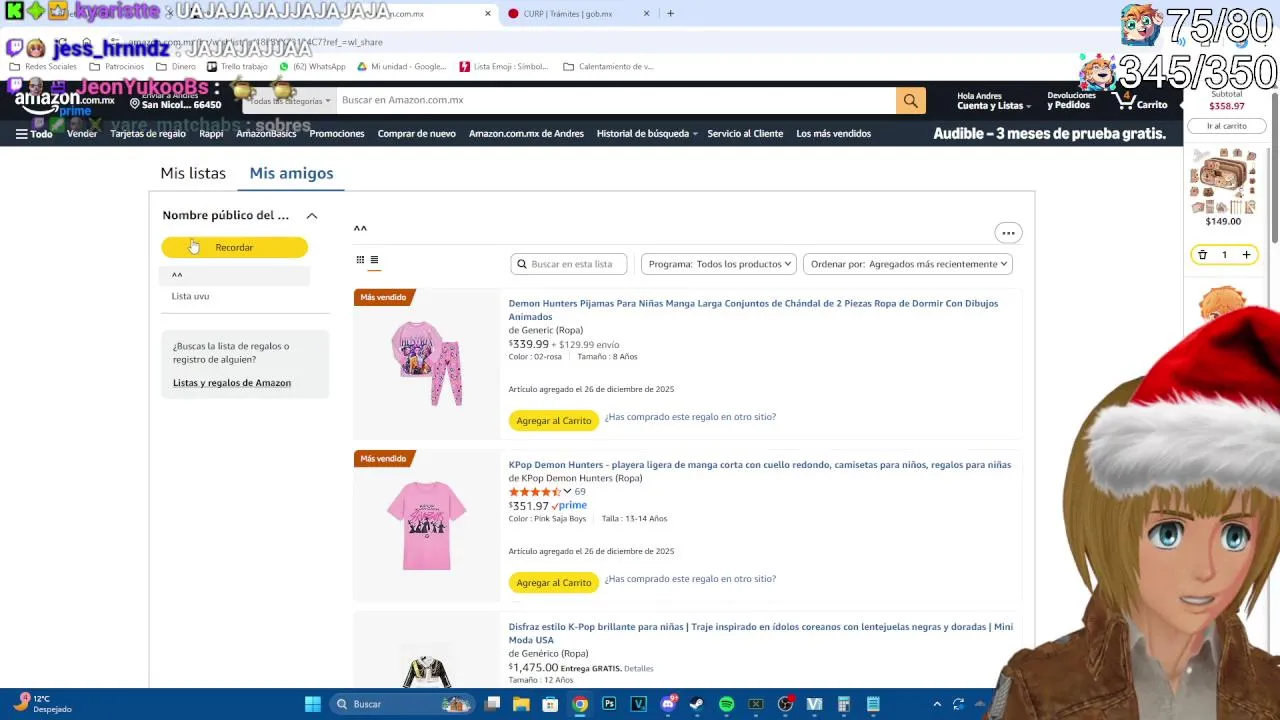Focus the Buscar en Amazon.com.mx field

tap(615, 100)
